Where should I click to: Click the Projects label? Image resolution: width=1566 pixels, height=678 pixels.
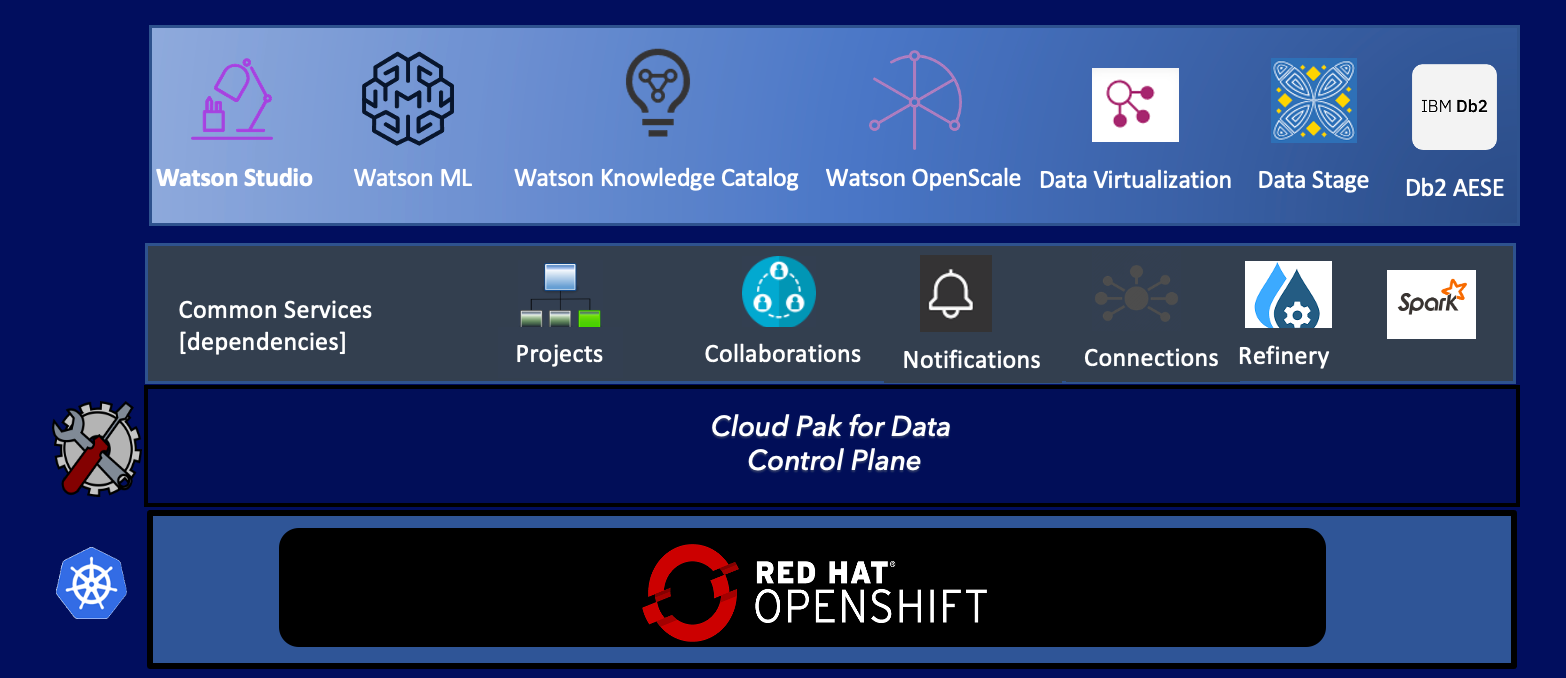click(559, 354)
